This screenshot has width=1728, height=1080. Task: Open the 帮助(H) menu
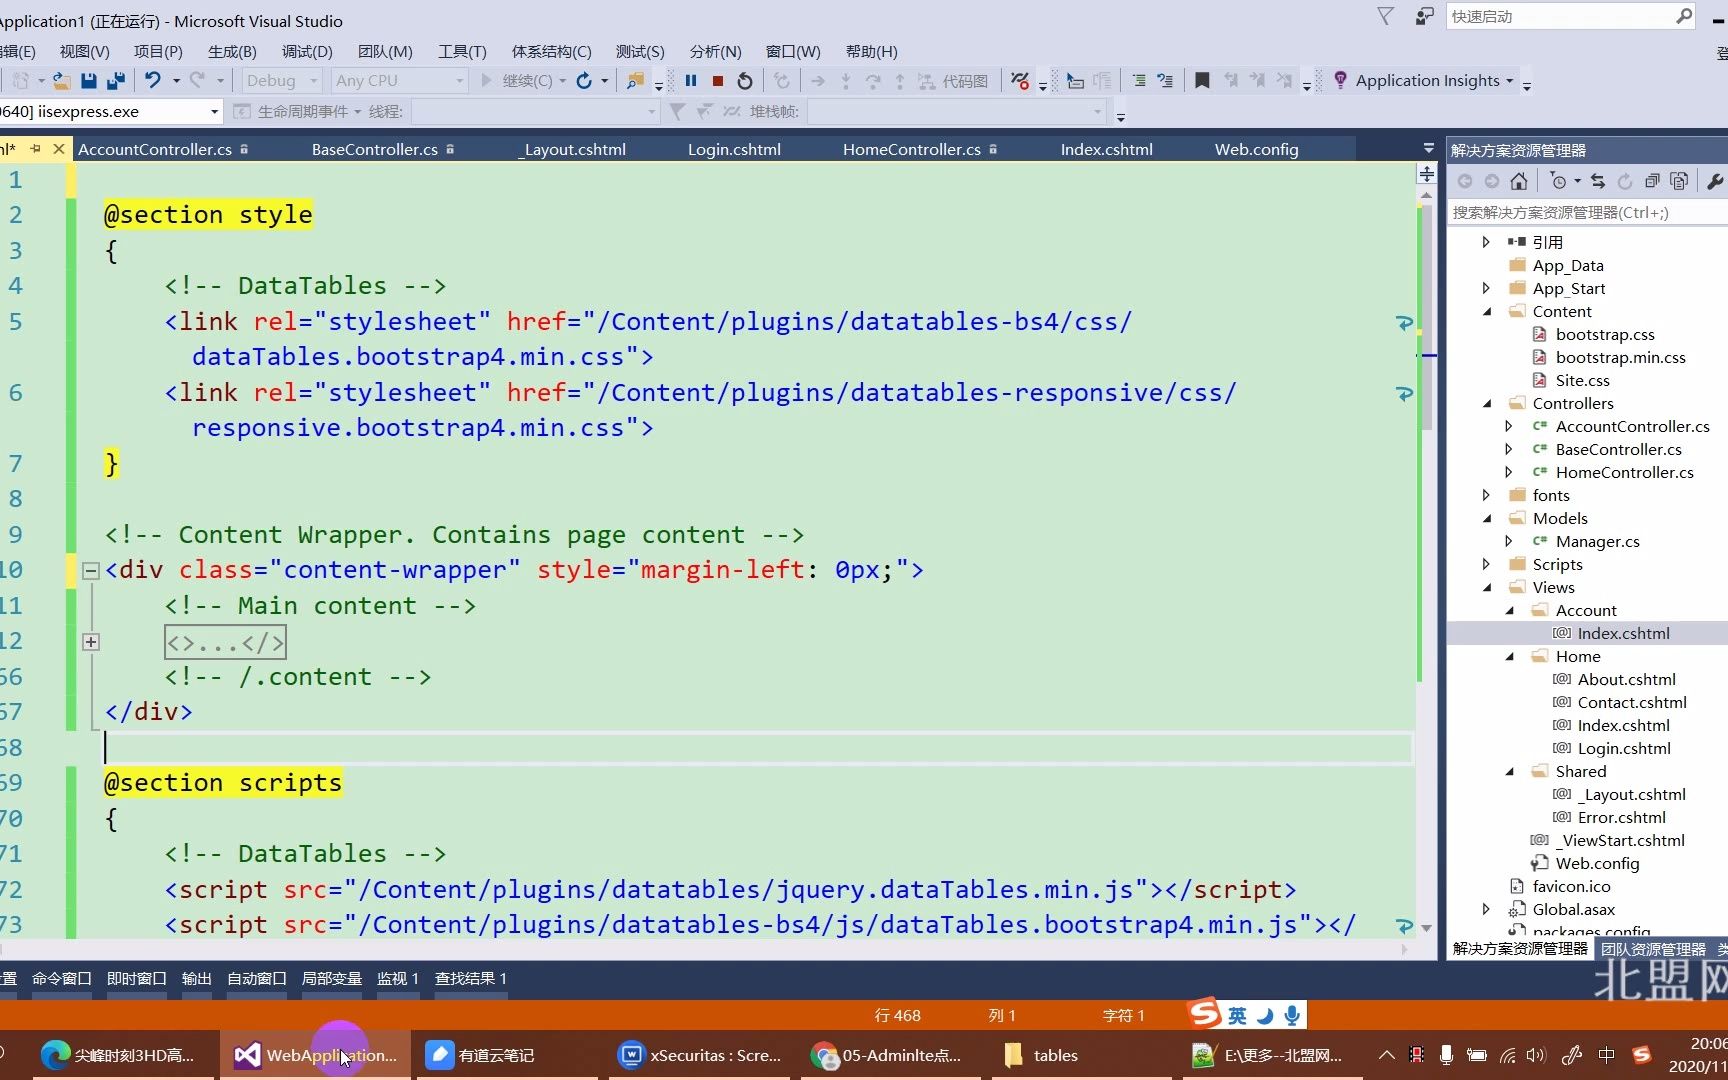point(871,51)
